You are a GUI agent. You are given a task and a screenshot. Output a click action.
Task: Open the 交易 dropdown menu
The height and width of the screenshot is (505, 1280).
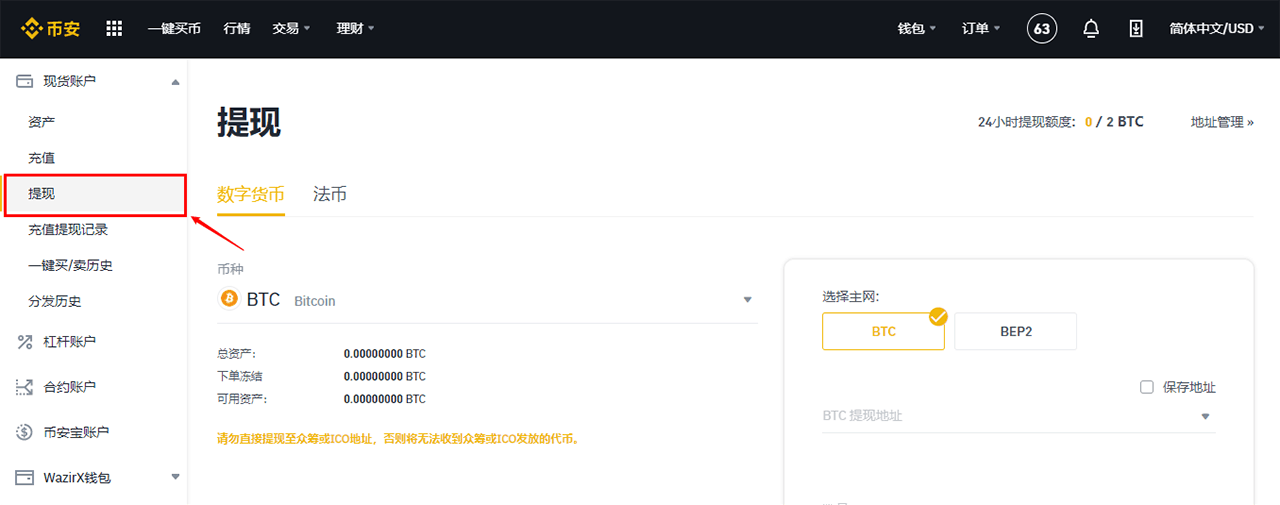[x=291, y=28]
